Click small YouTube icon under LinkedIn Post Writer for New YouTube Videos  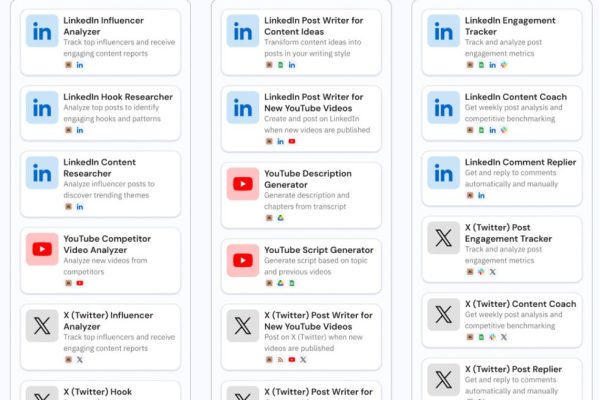[x=292, y=141]
